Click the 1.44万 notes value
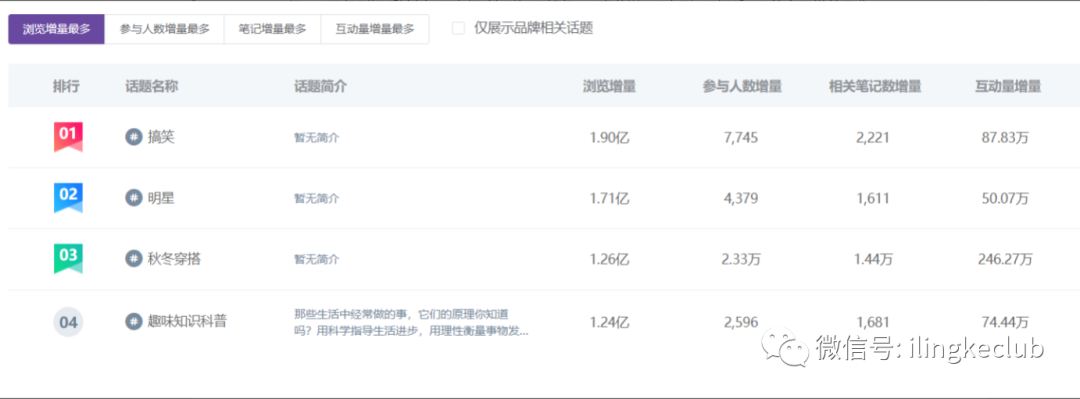Viewport: 1080px width, 399px height. [873, 259]
